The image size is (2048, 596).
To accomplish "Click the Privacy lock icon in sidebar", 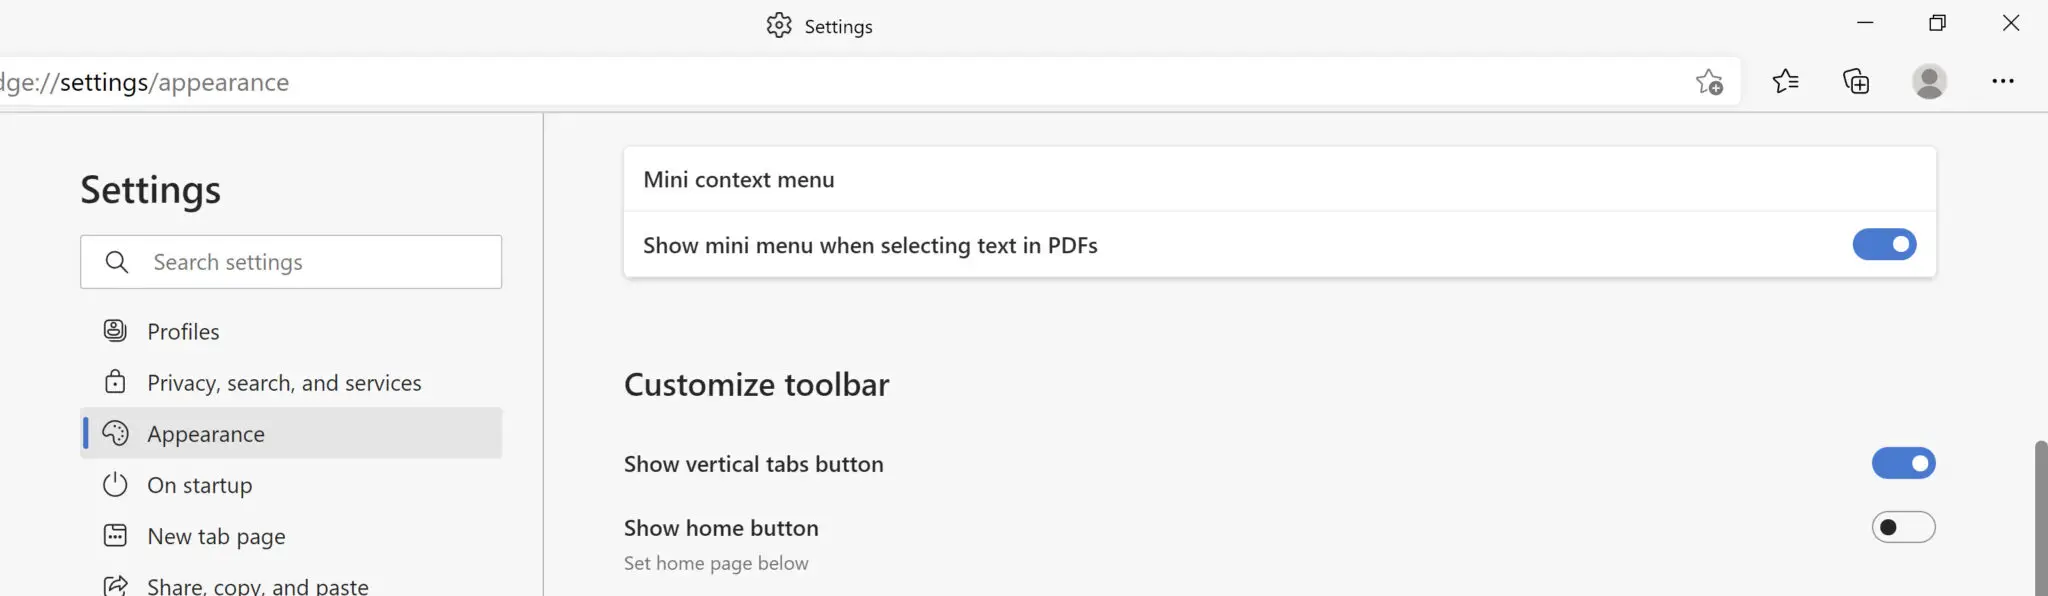I will (x=115, y=382).
